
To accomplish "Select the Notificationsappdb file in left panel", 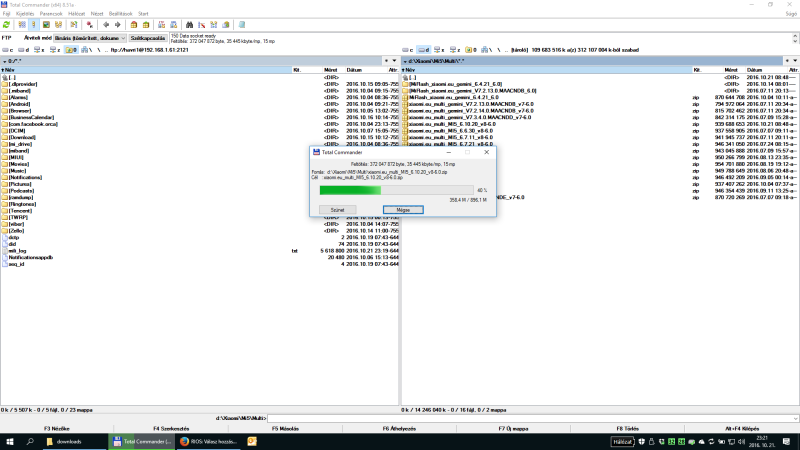I will click(x=31, y=258).
